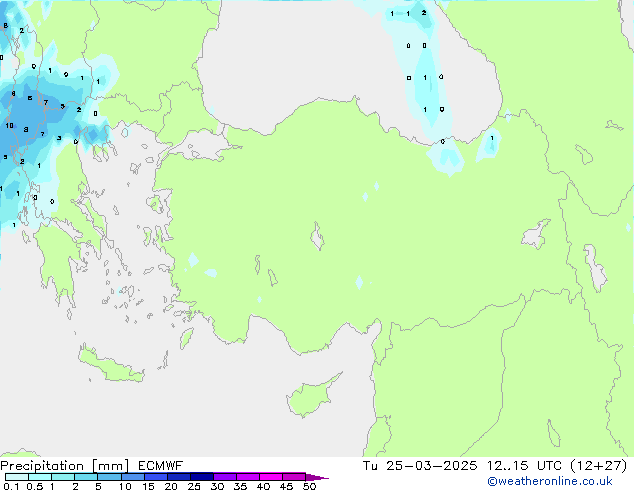Select the 0.5–1 mm legend color box
The image size is (634, 490).
coord(40,477)
